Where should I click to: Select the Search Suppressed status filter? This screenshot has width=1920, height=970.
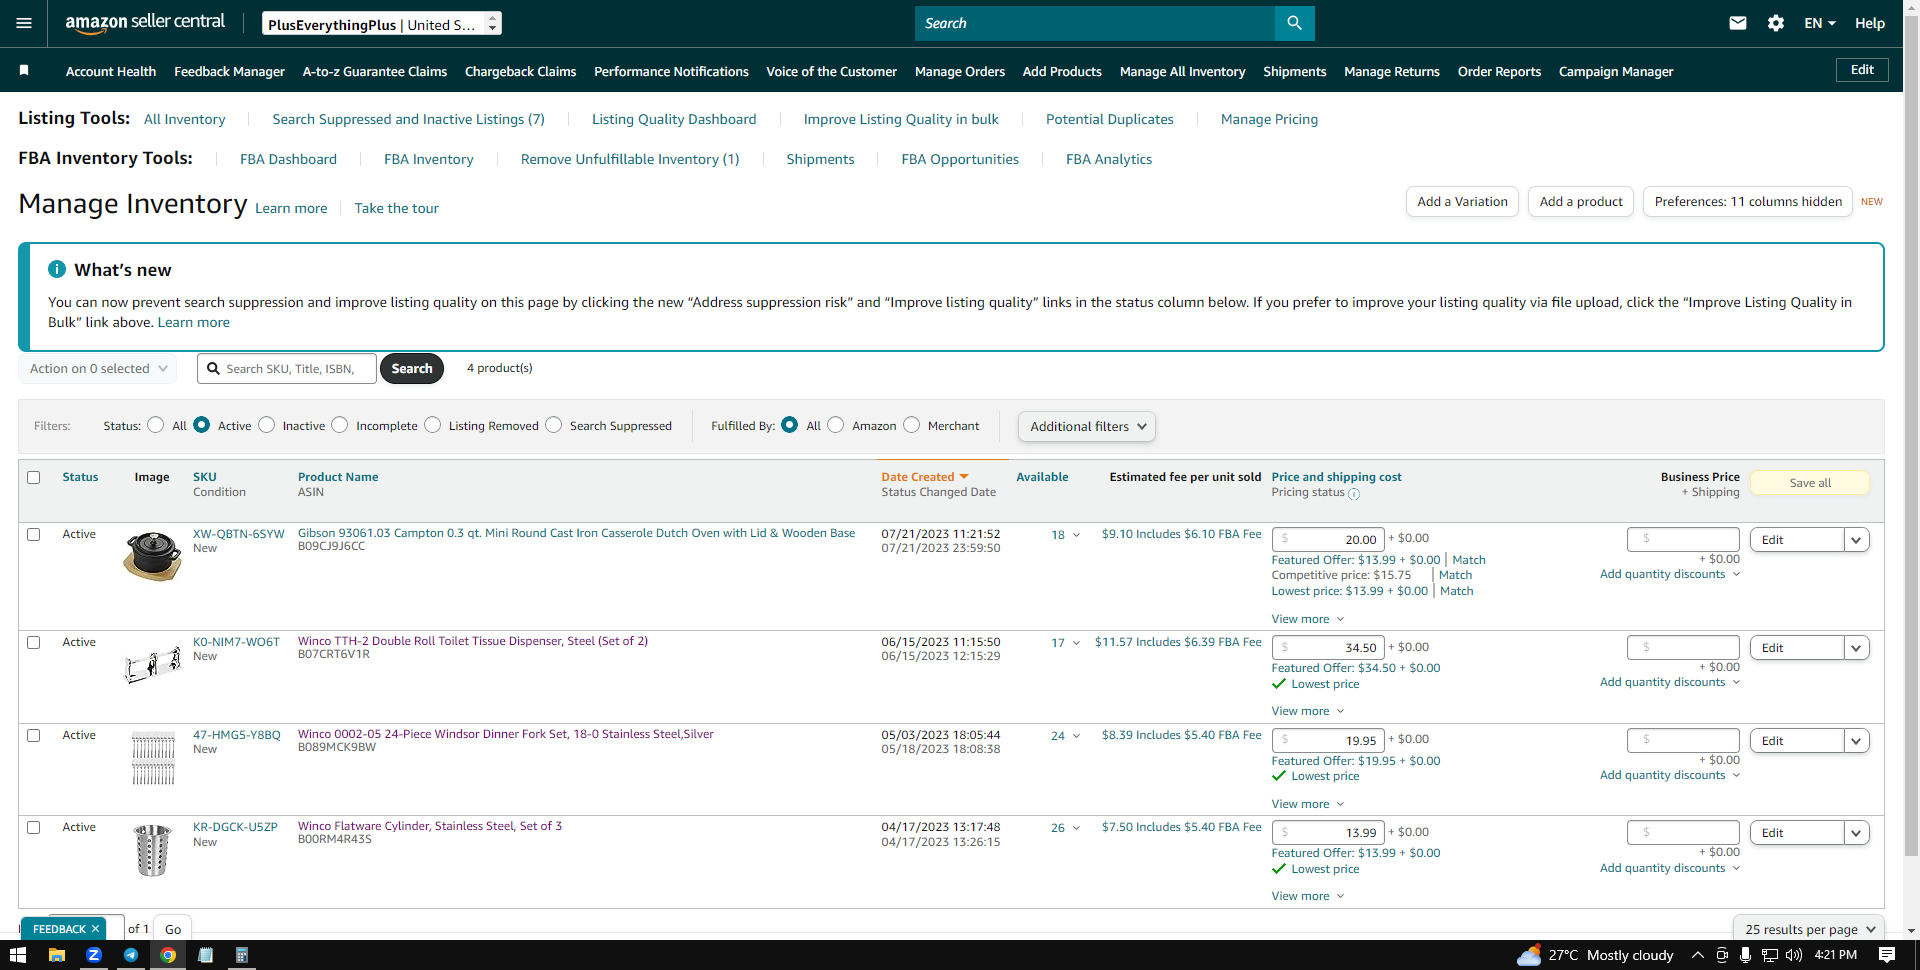click(x=553, y=425)
